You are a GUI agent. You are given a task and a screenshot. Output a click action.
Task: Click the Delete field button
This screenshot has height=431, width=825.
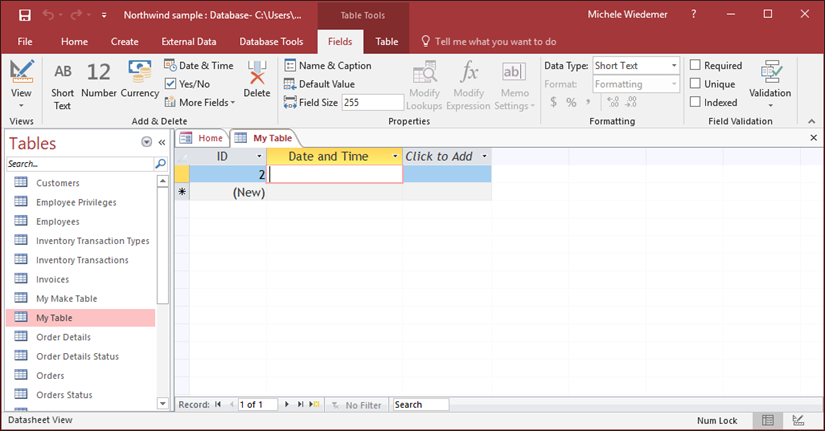pos(257,80)
